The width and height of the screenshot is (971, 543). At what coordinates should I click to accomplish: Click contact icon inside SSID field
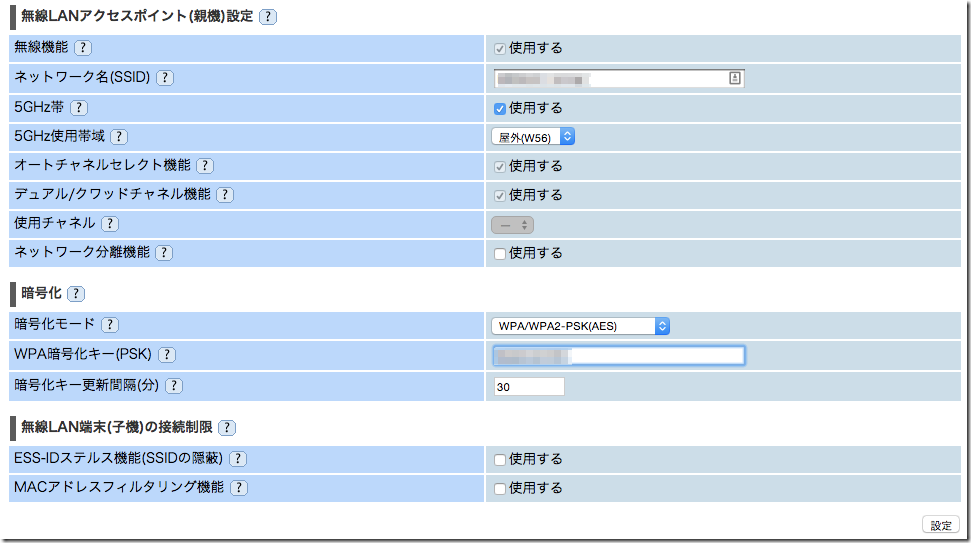[x=735, y=78]
